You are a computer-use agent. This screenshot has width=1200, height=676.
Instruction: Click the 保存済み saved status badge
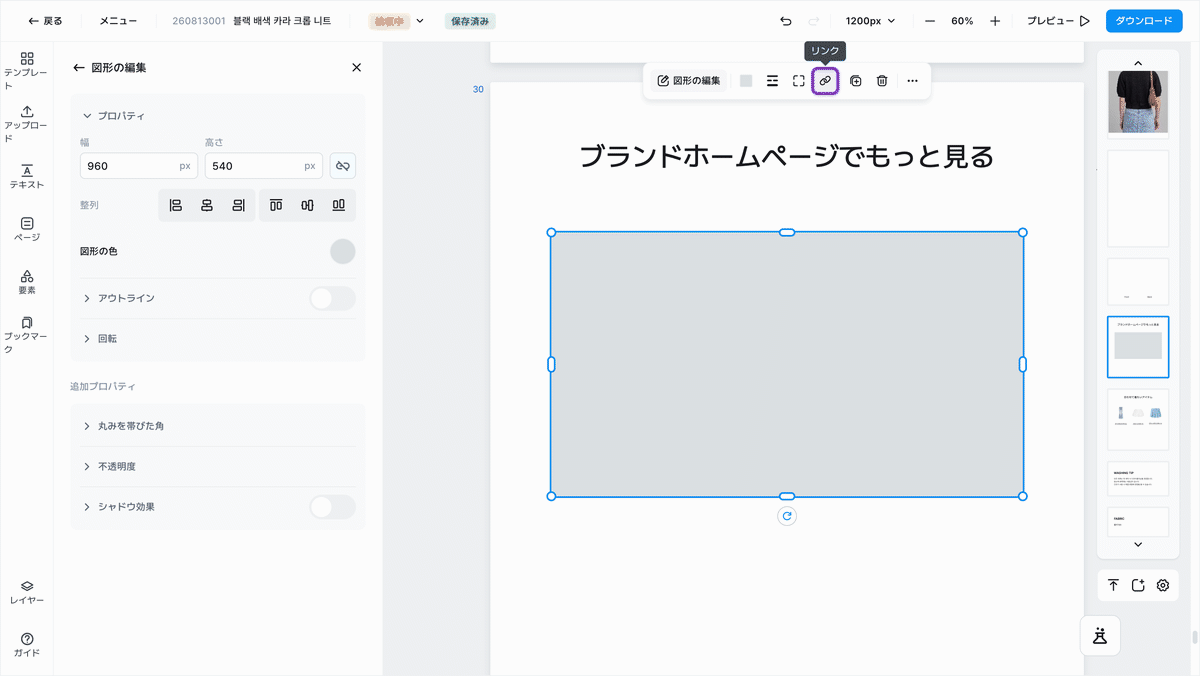click(x=470, y=21)
